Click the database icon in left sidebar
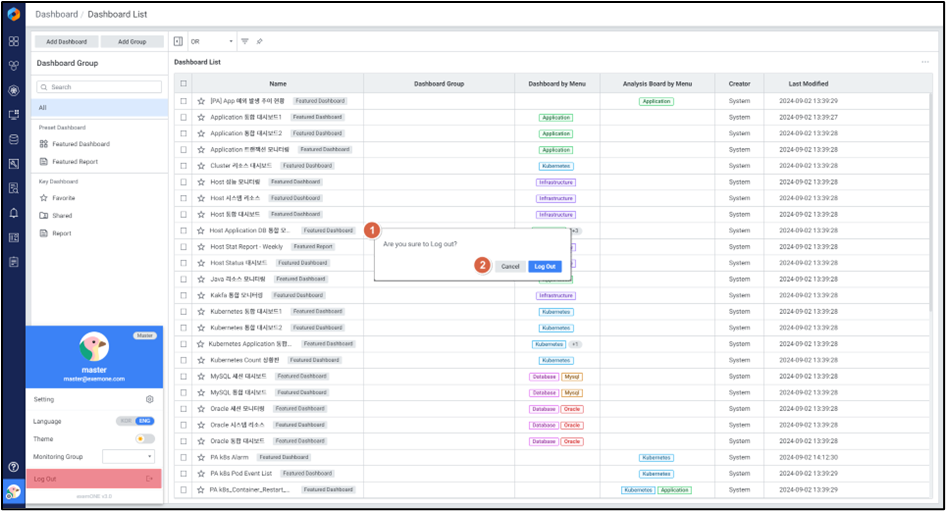The height and width of the screenshot is (511, 946). [14, 139]
